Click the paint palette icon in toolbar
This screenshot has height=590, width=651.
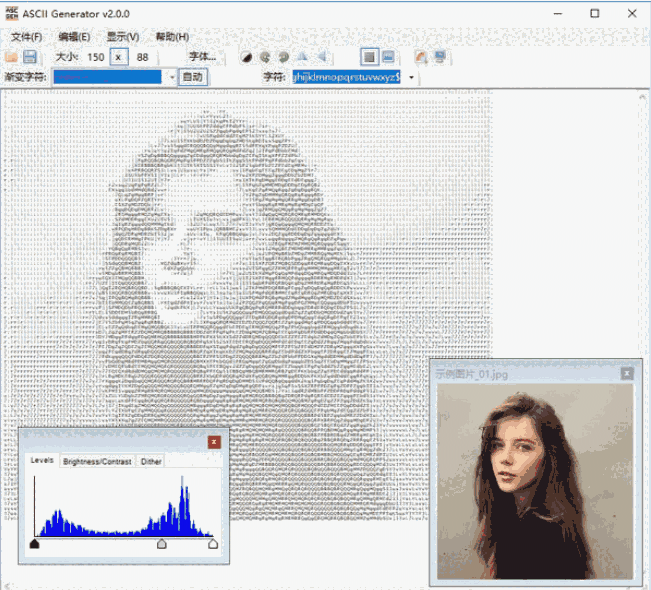pyautogui.click(x=421, y=57)
